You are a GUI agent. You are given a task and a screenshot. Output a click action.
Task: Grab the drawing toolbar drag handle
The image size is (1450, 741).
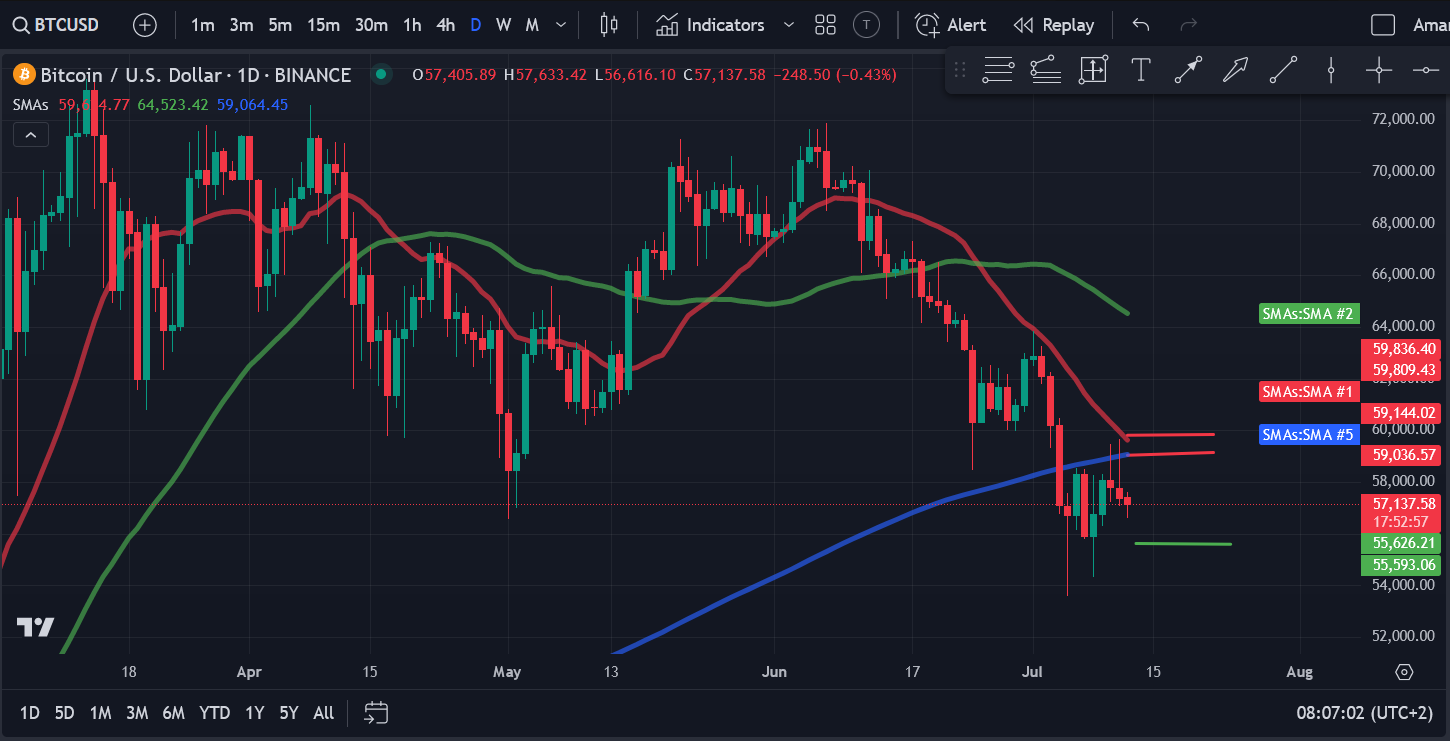[x=960, y=70]
